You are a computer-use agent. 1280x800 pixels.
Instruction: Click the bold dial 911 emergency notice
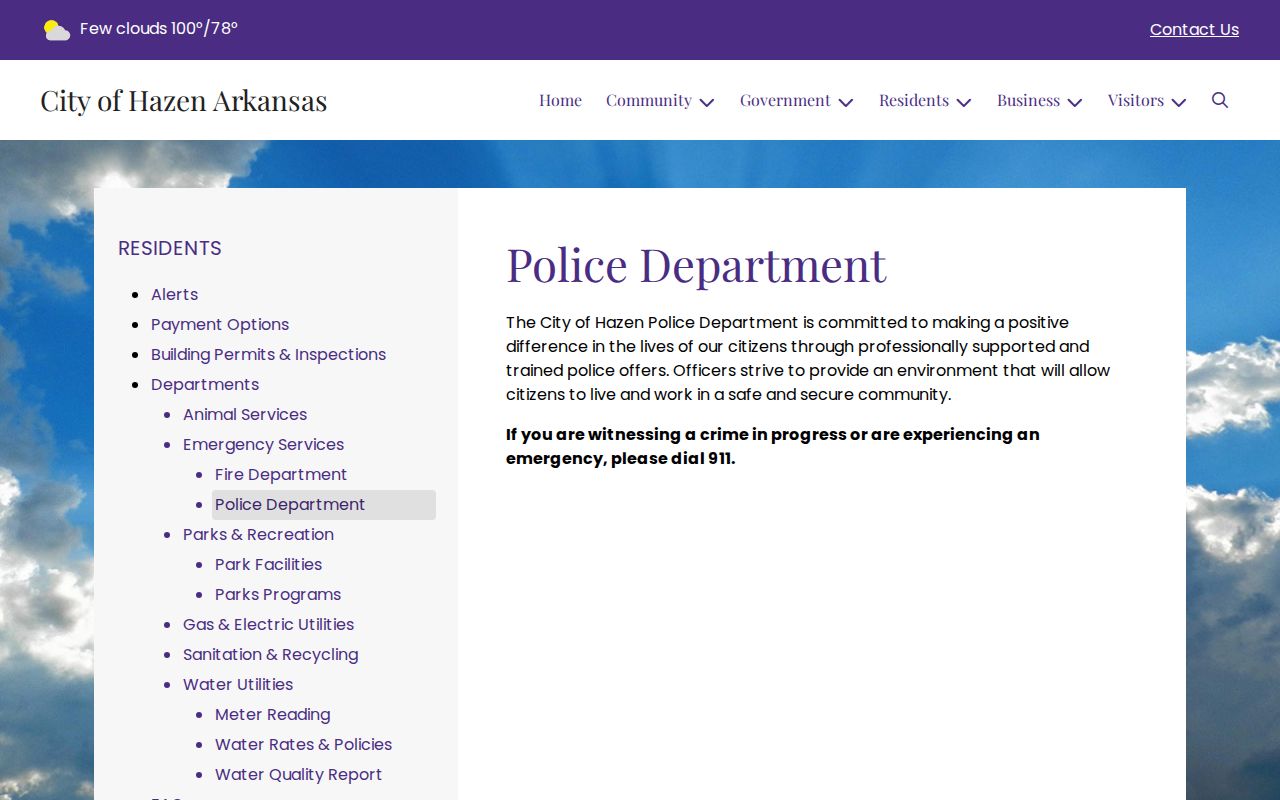coord(773,446)
